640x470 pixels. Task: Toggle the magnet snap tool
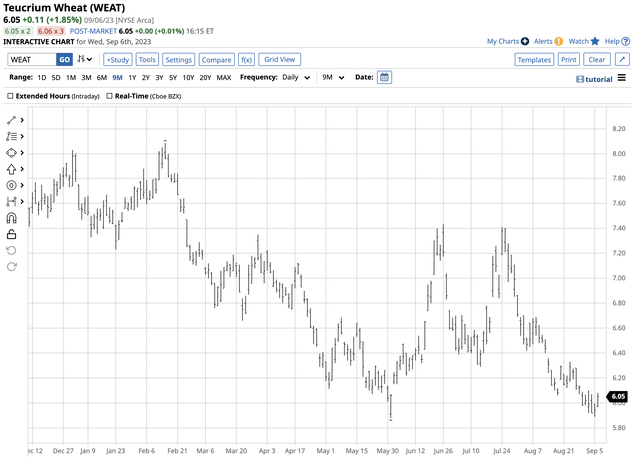[11, 218]
